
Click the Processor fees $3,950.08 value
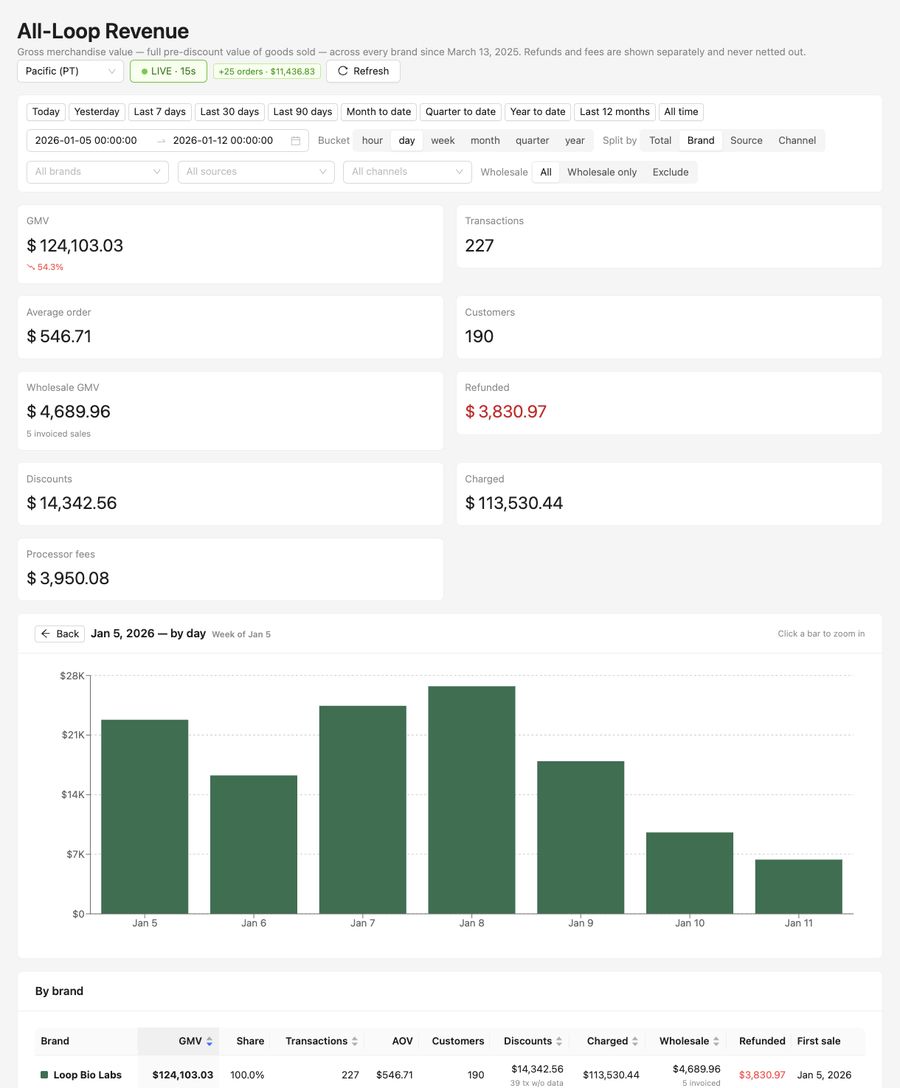68,578
